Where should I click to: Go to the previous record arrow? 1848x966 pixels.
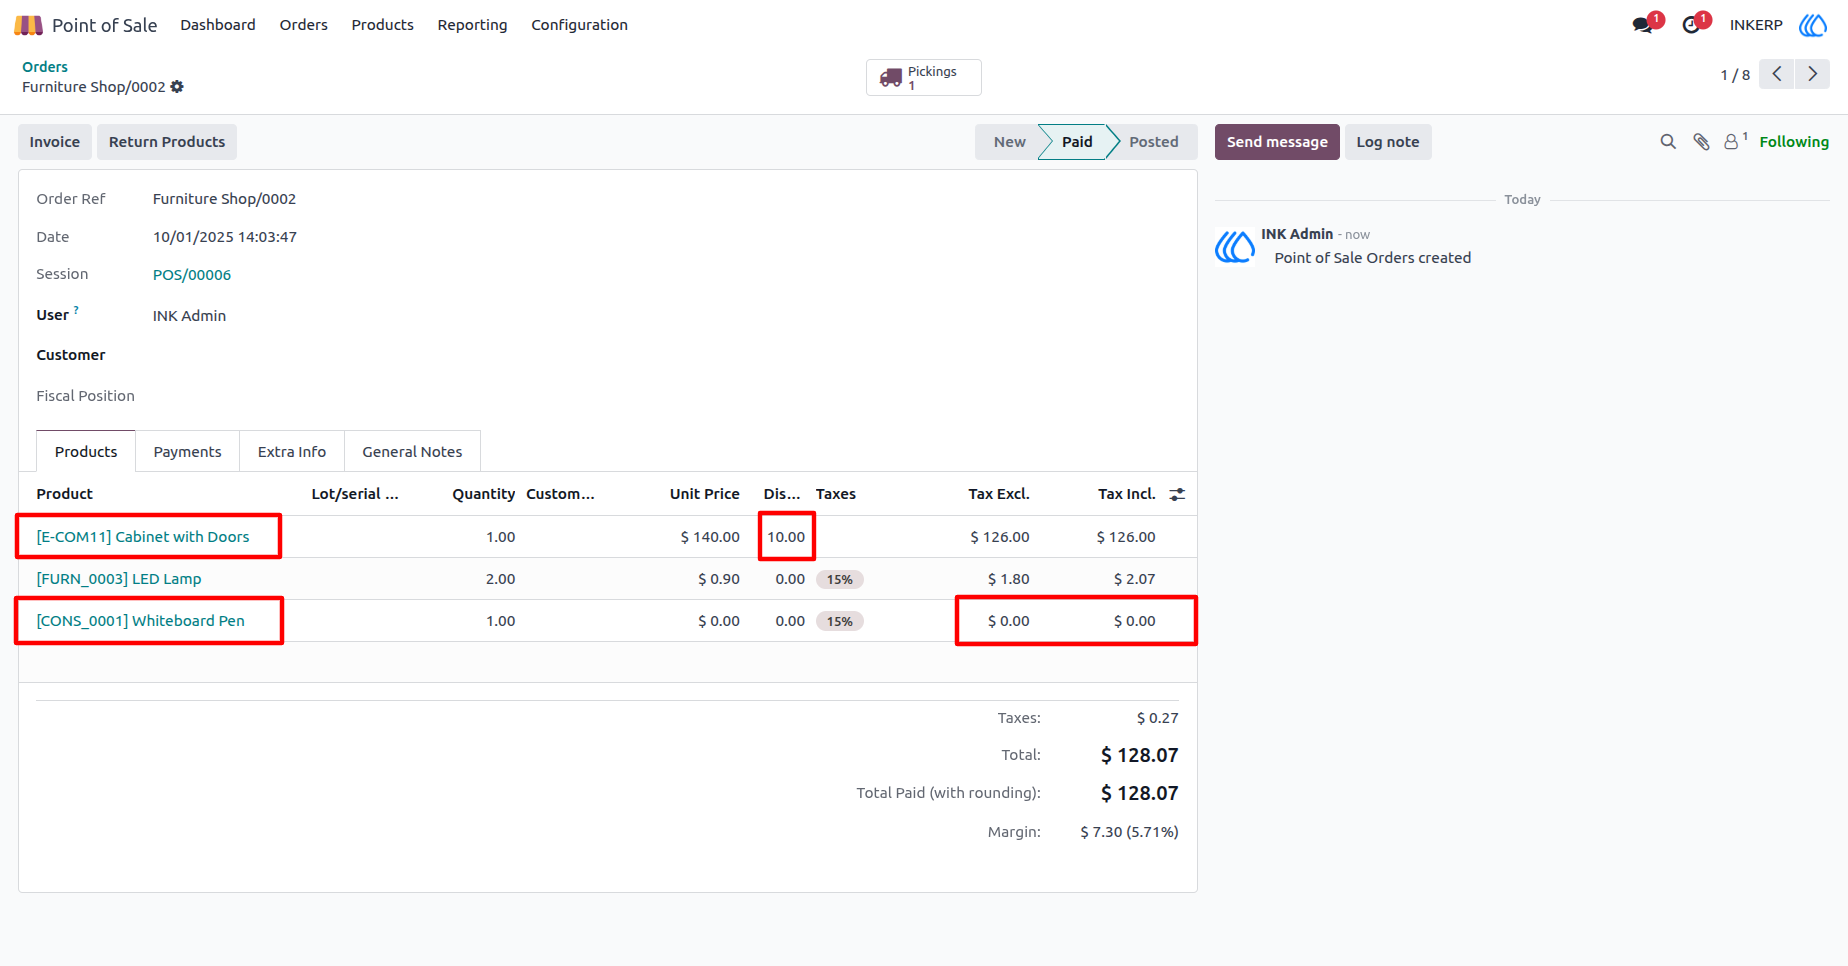click(1777, 74)
